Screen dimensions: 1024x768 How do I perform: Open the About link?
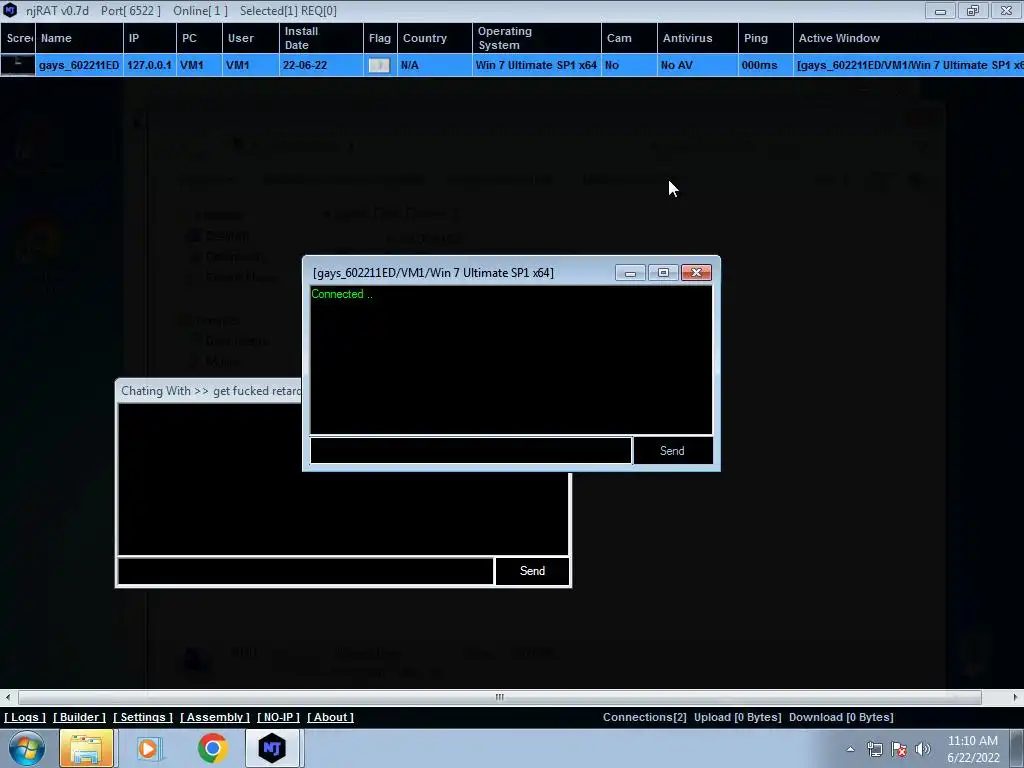[330, 717]
